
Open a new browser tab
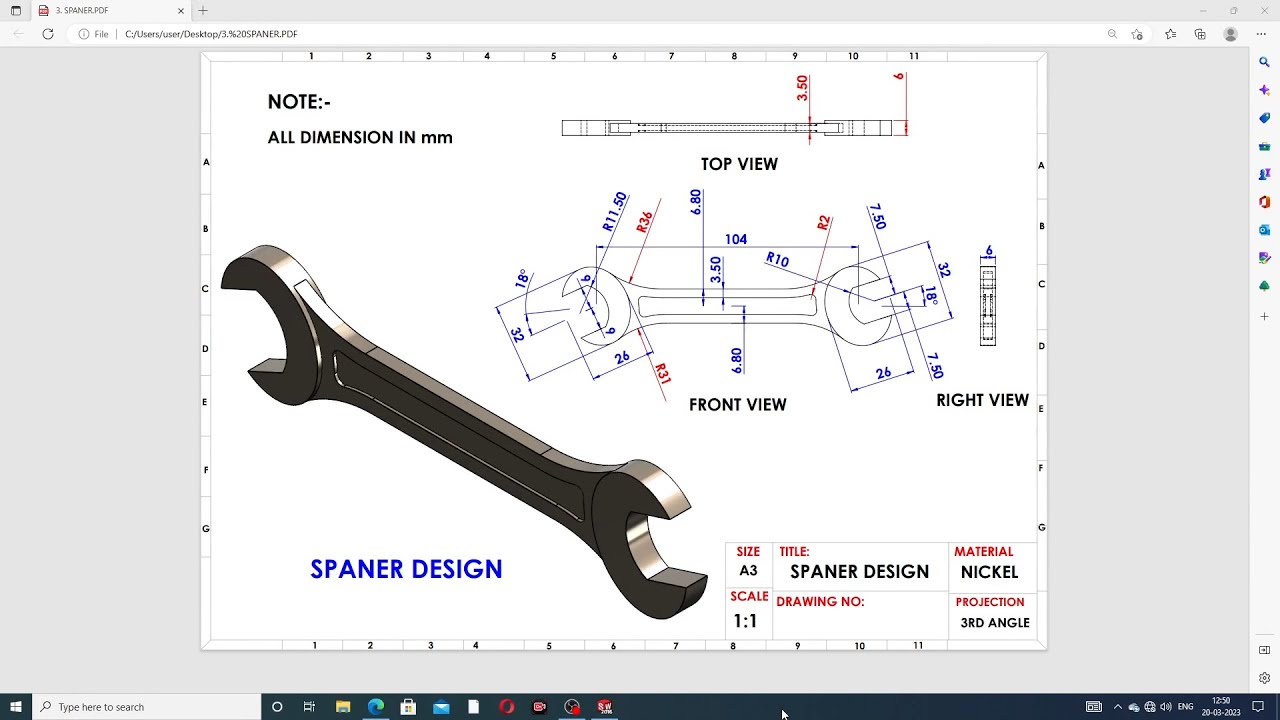click(x=203, y=10)
